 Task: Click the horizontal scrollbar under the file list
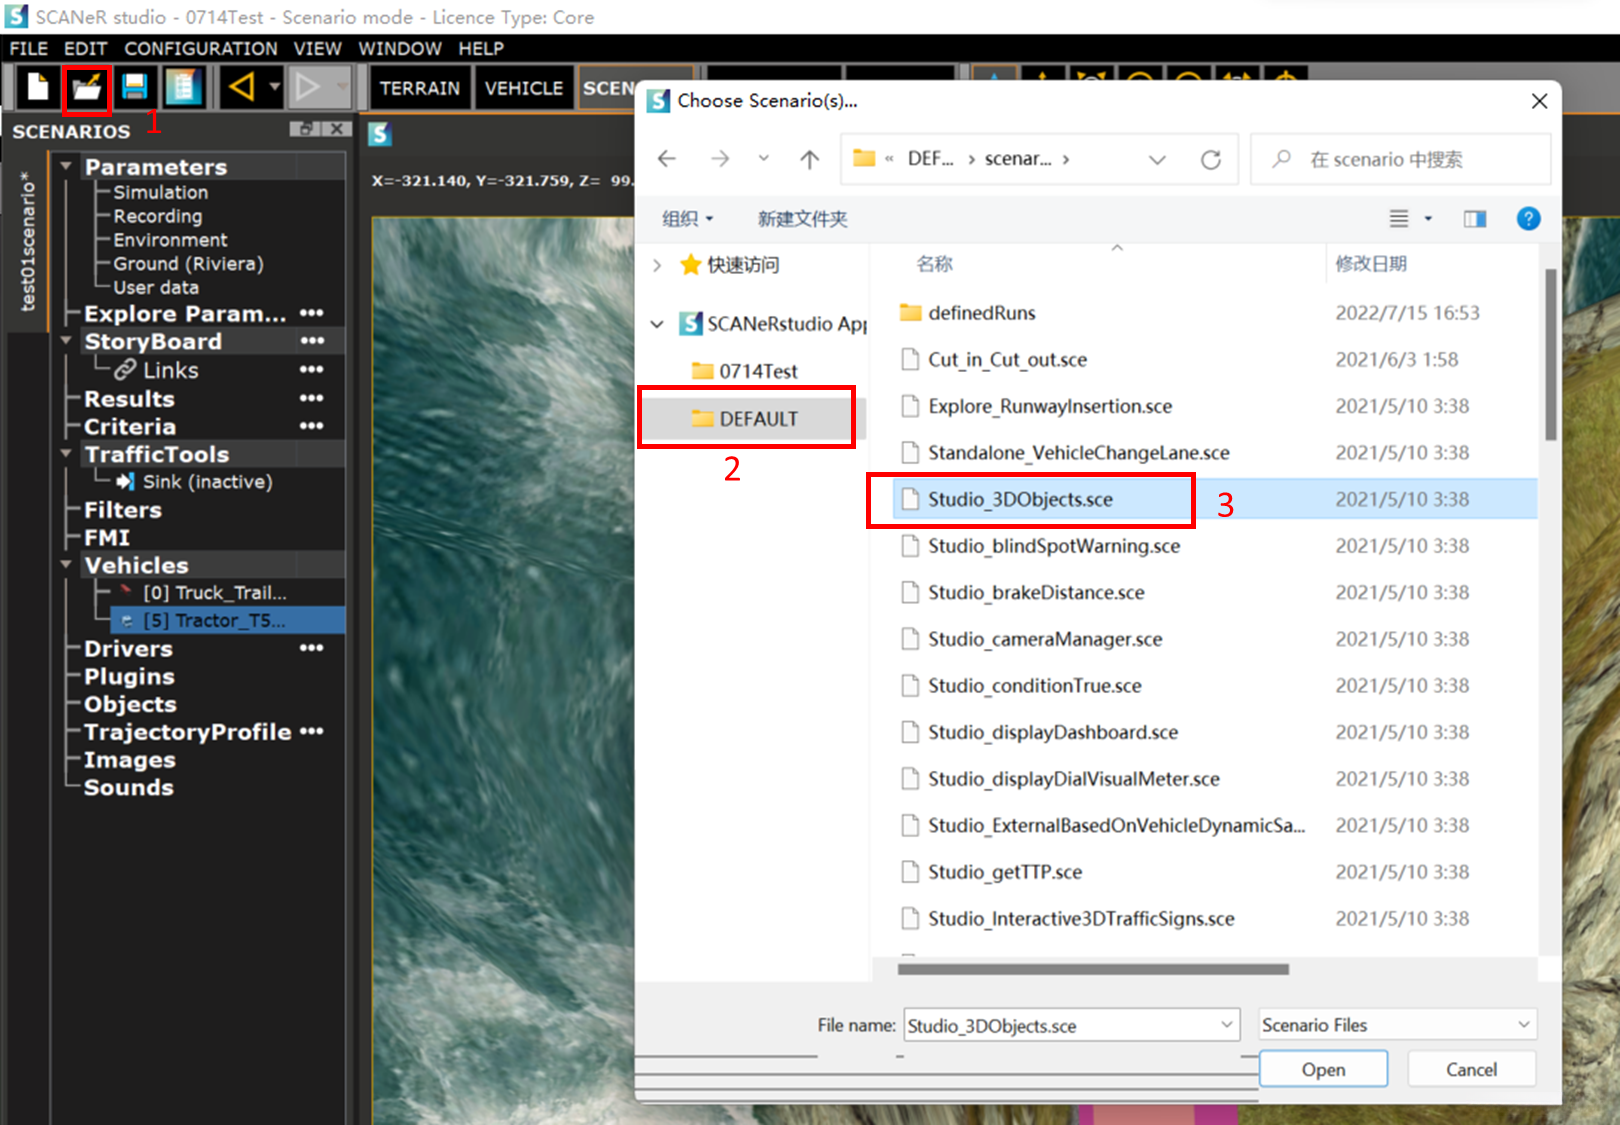1093,969
